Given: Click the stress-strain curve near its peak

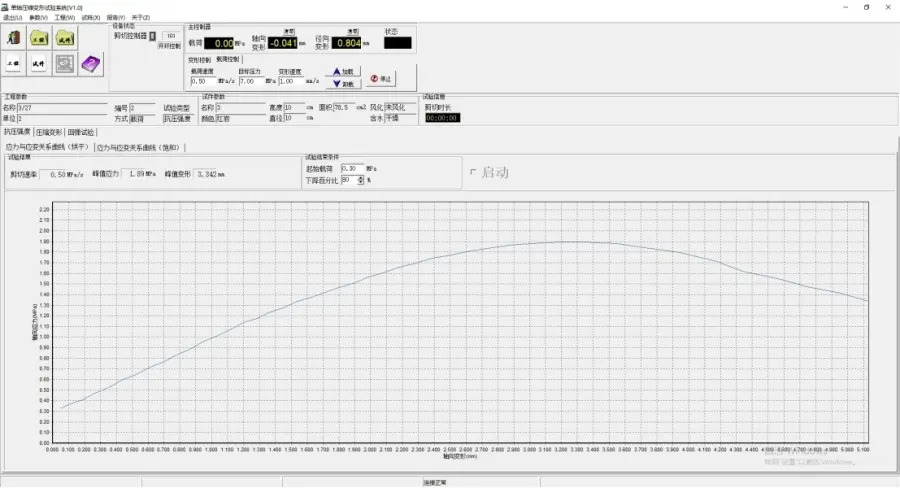Looking at the screenshot, I should pos(574,242).
